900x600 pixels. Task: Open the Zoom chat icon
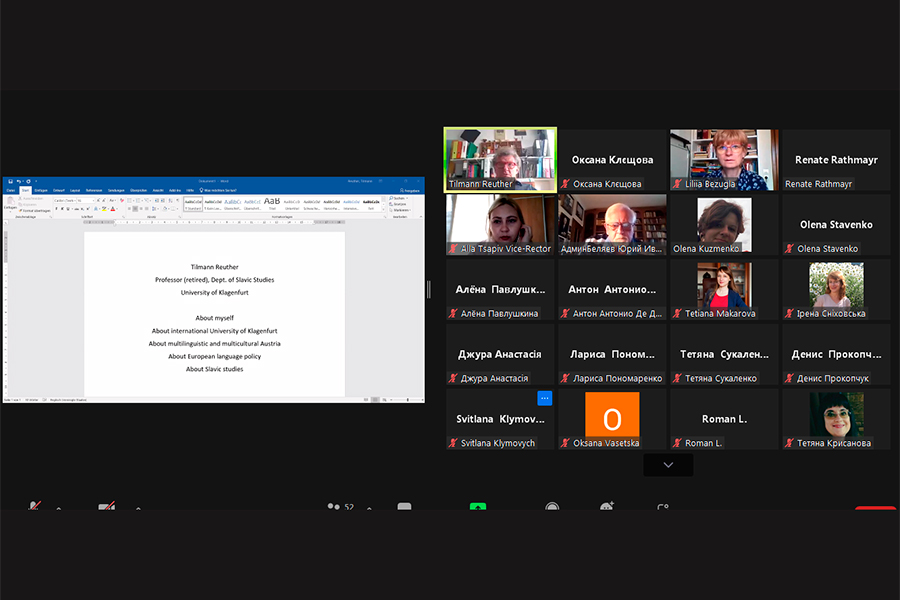pos(404,506)
